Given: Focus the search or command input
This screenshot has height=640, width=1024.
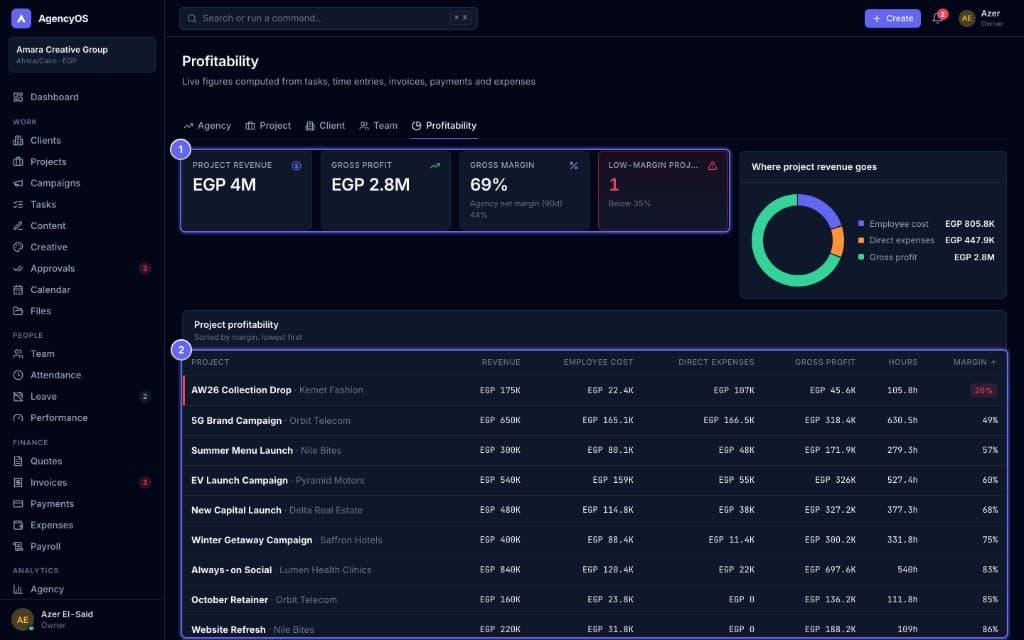Looking at the screenshot, I should pos(328,18).
